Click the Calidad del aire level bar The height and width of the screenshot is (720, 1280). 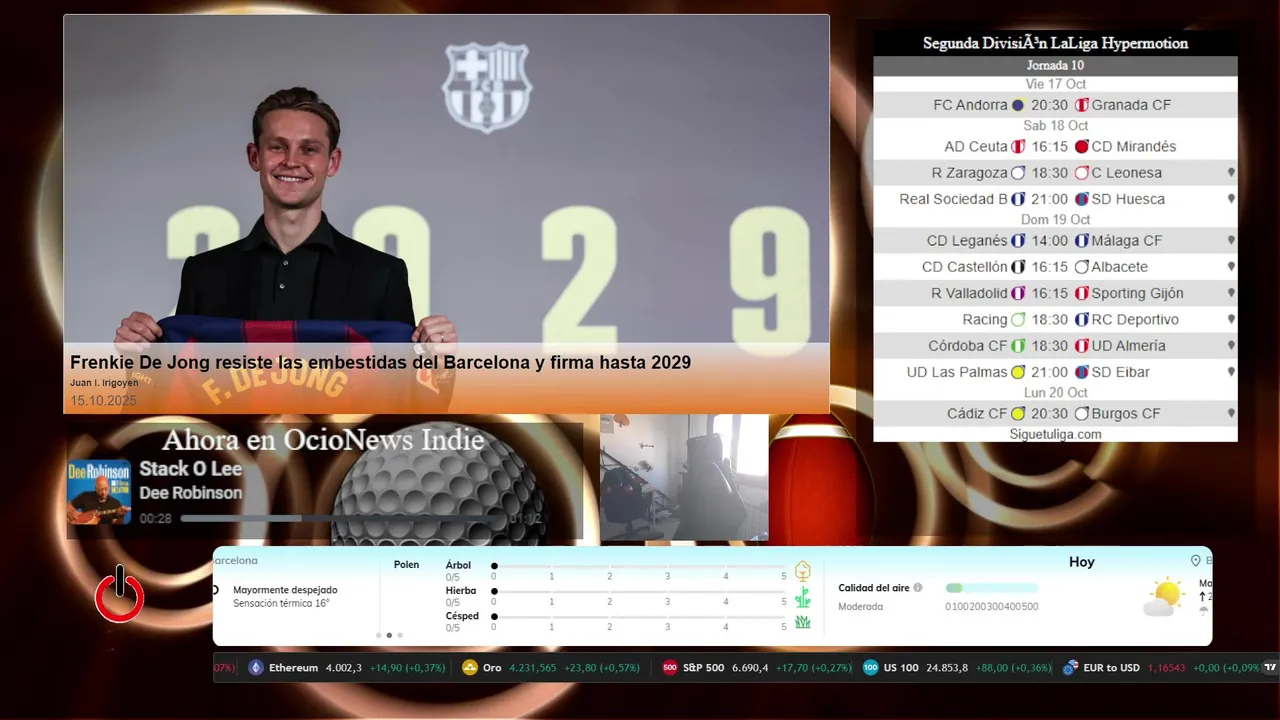click(x=992, y=588)
